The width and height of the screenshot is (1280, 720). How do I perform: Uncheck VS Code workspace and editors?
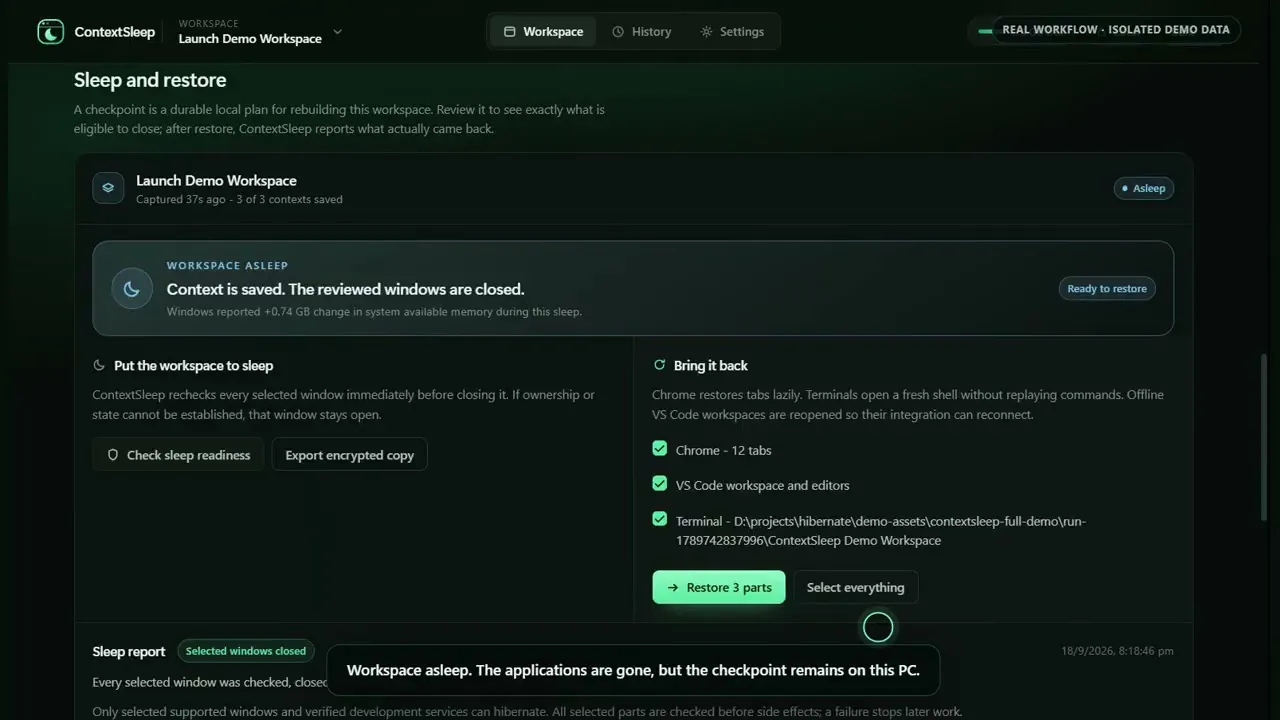660,484
